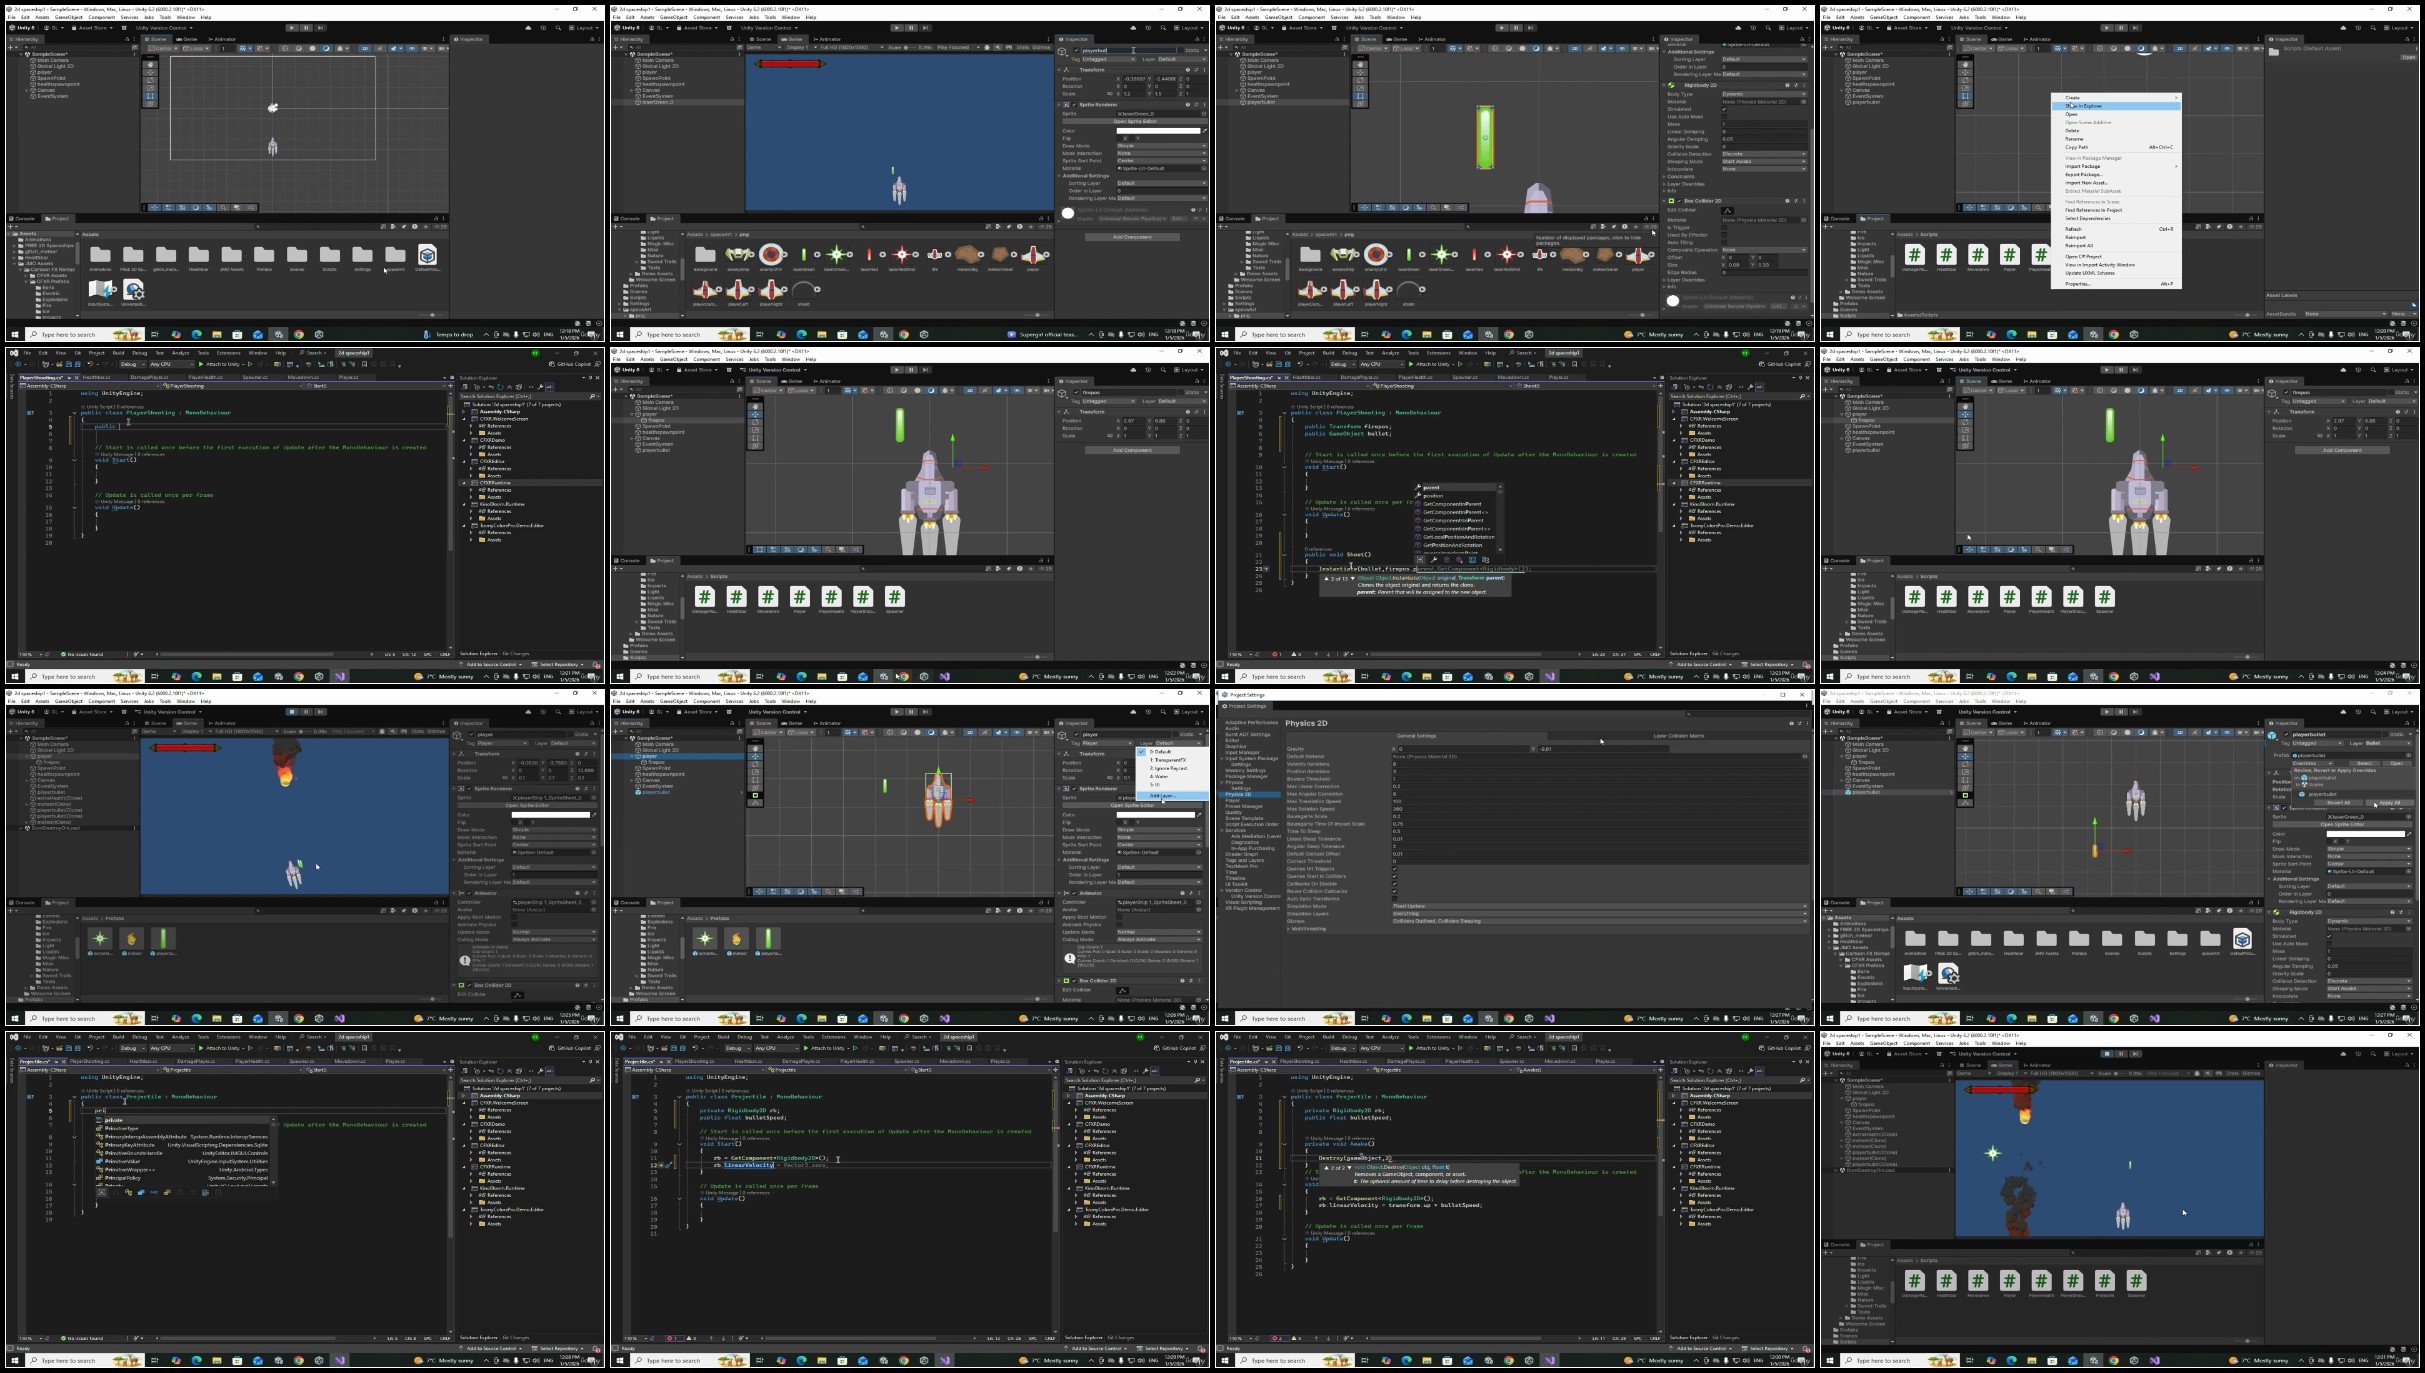2425x1373 pixels.
Task: Open the Prefab field object picker for playerbullet
Action: coord(2409,755)
